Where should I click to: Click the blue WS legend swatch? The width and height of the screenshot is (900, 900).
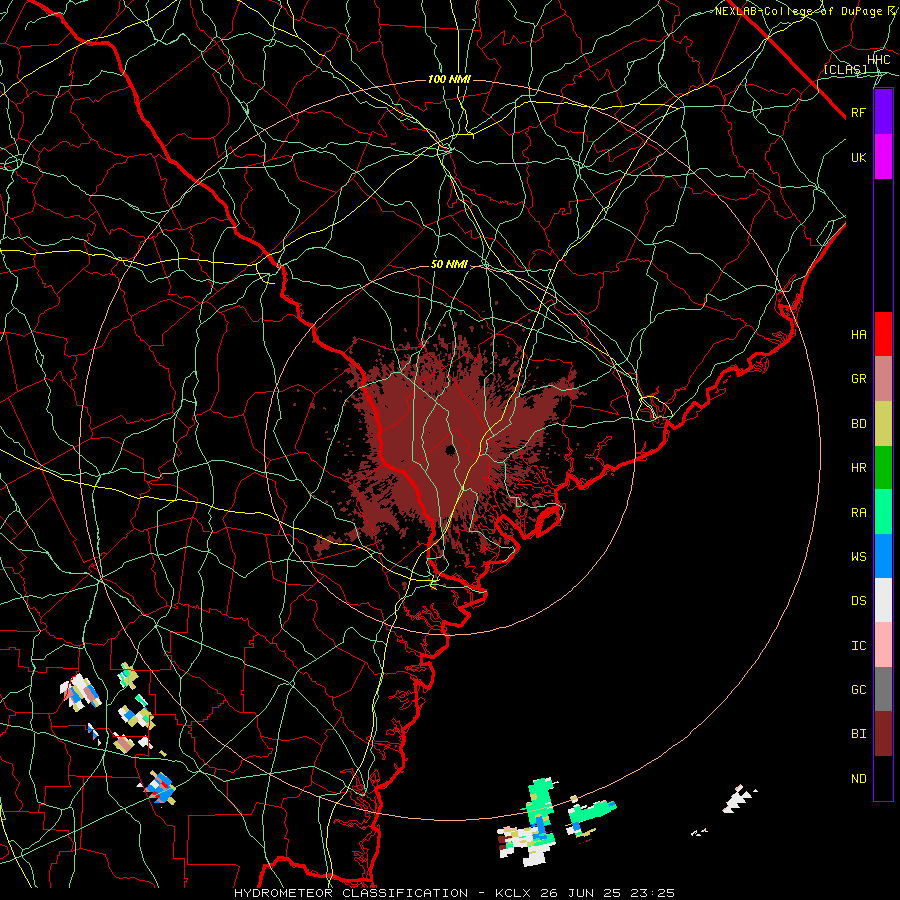[883, 556]
